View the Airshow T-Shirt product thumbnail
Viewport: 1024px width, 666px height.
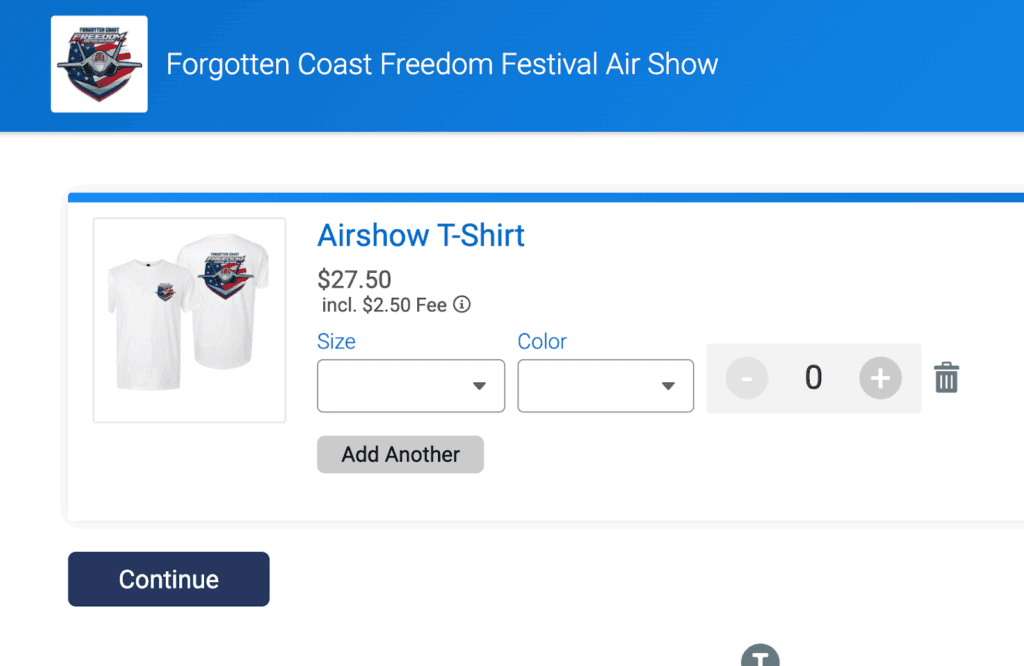[189, 320]
